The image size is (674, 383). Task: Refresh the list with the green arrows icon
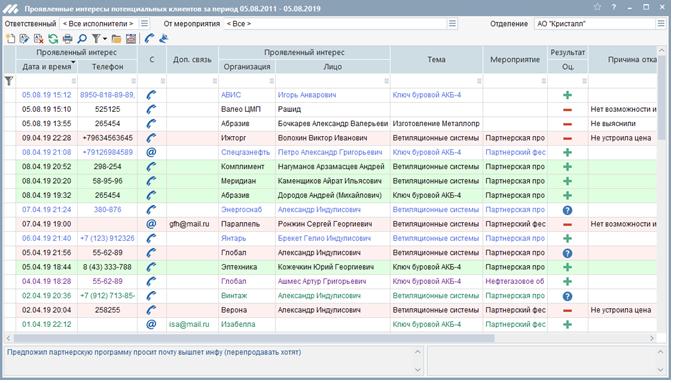(53, 39)
